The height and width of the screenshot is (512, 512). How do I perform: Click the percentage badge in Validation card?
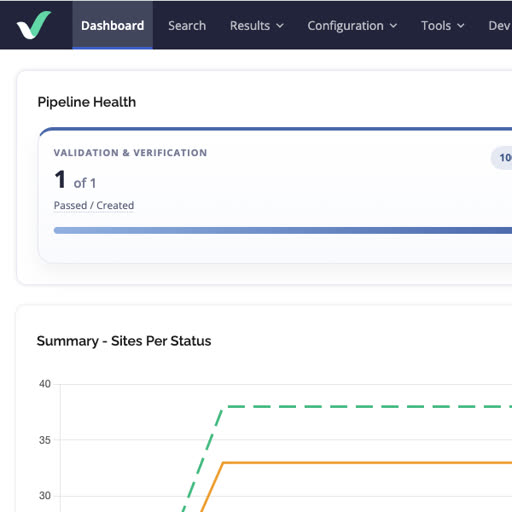pyautogui.click(x=502, y=158)
